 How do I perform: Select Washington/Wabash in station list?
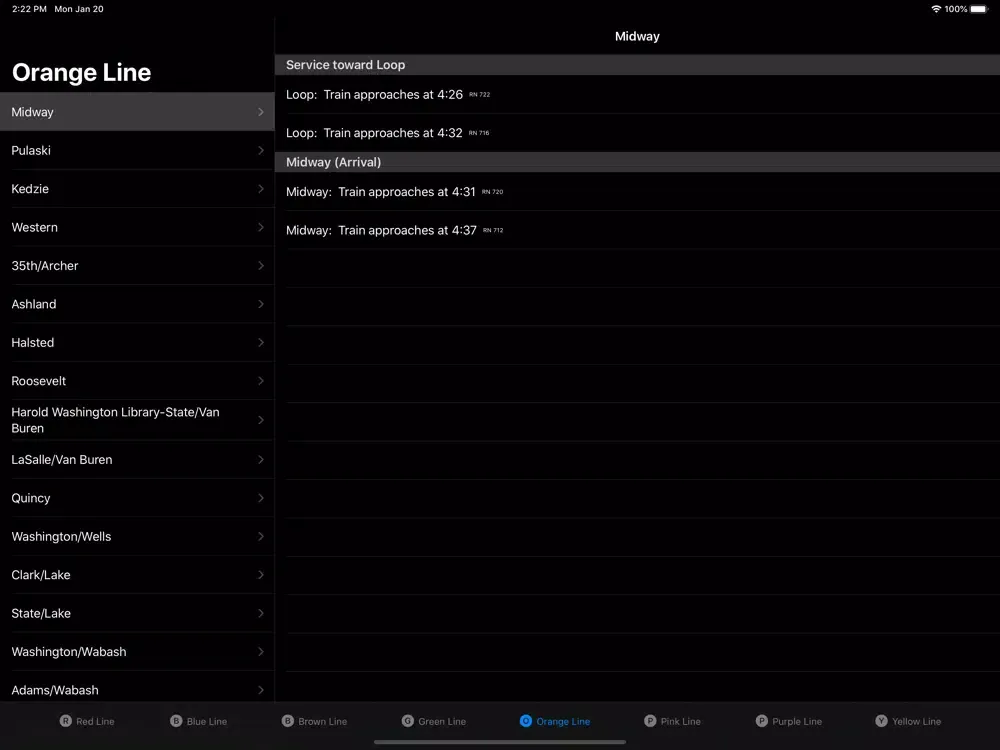(137, 652)
